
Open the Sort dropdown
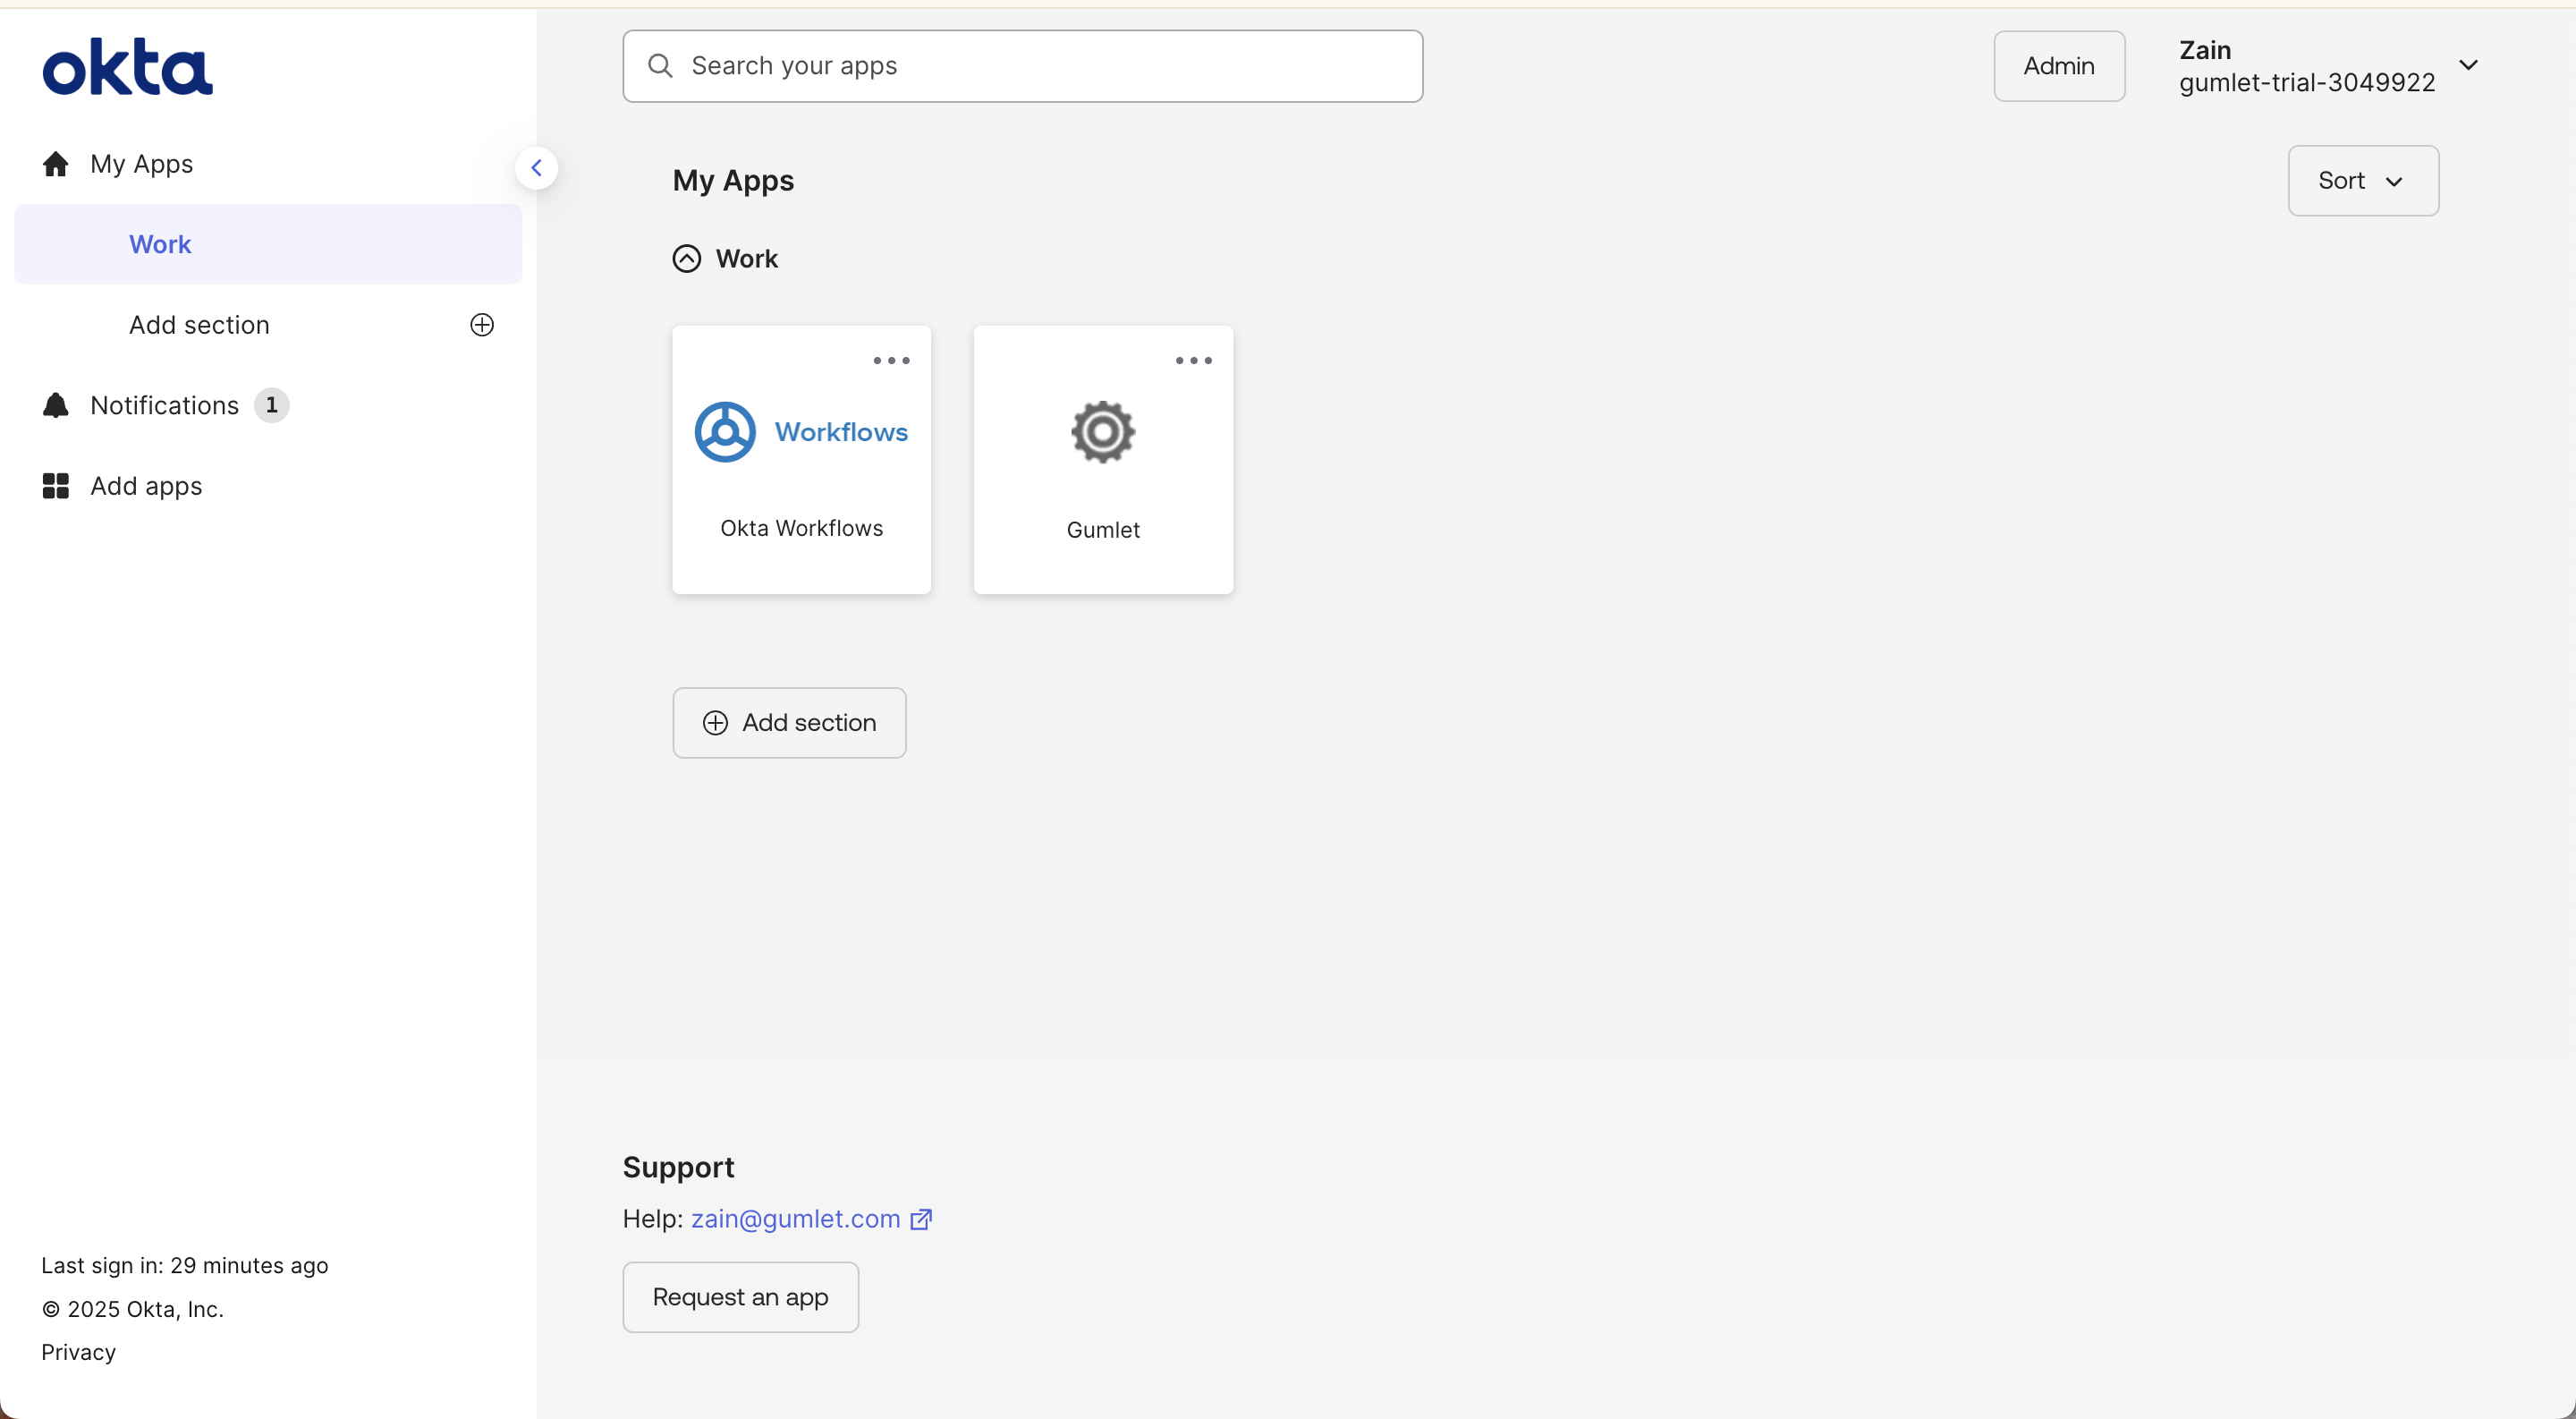click(2363, 181)
